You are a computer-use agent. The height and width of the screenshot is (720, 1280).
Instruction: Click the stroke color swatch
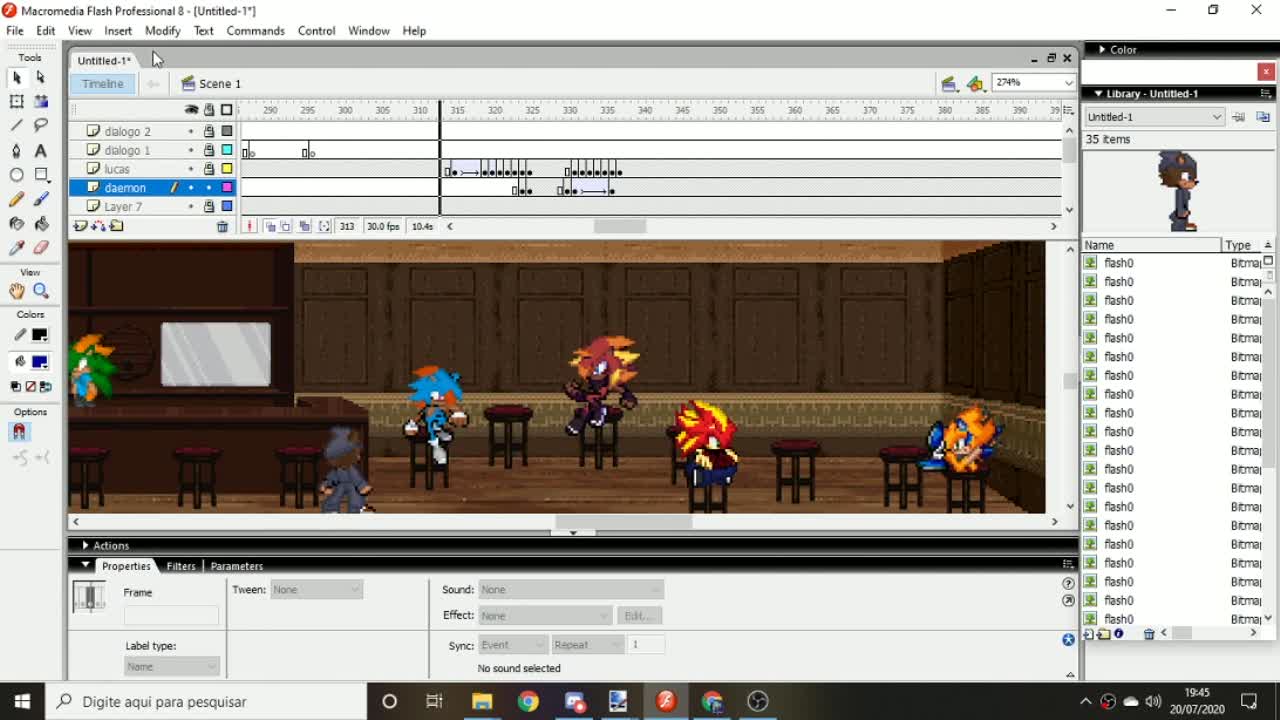40,335
